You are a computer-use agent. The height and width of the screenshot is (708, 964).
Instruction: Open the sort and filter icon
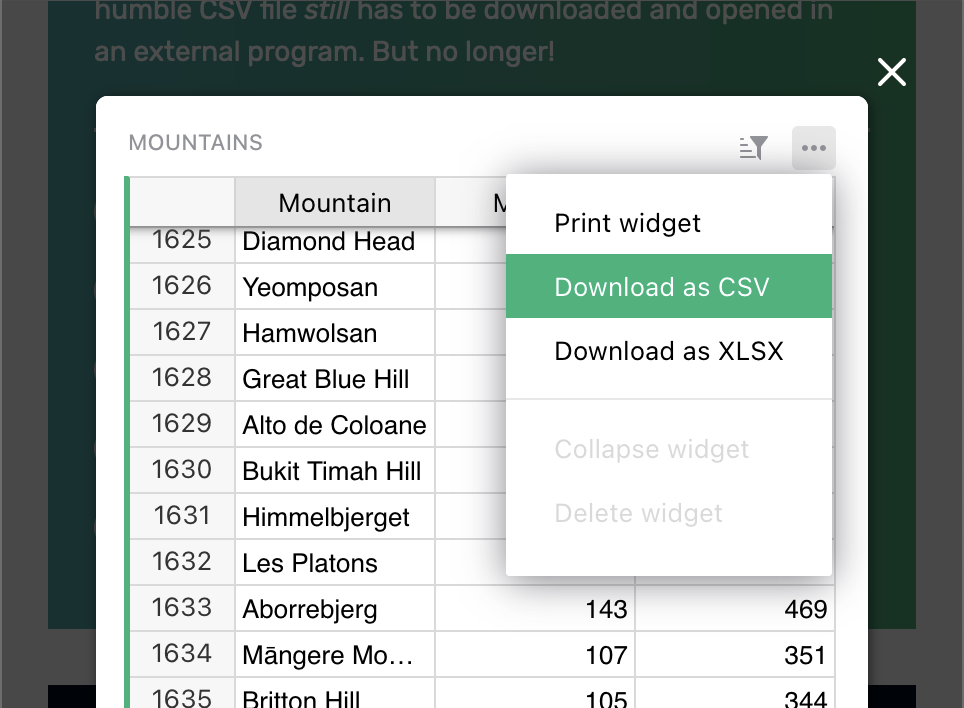753,148
